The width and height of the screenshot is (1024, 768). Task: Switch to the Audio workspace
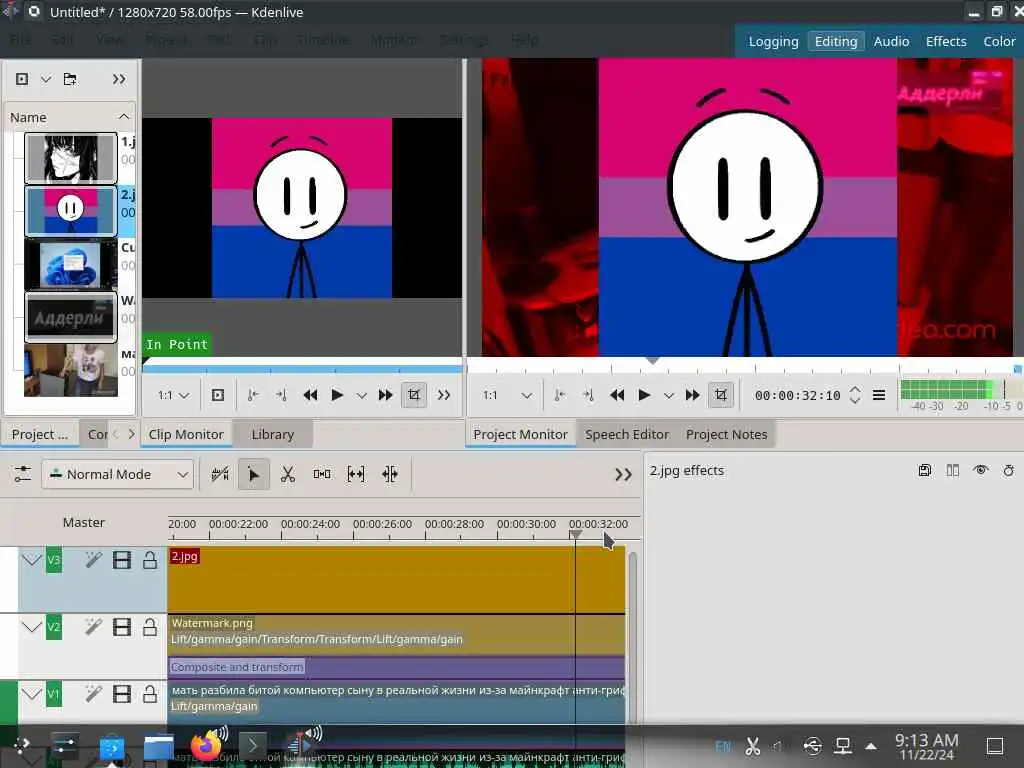[x=891, y=41]
